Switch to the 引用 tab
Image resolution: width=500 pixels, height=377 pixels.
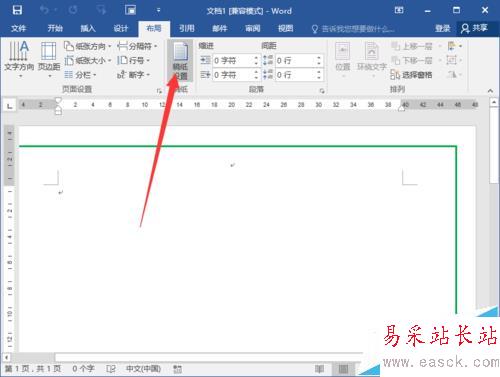point(187,28)
